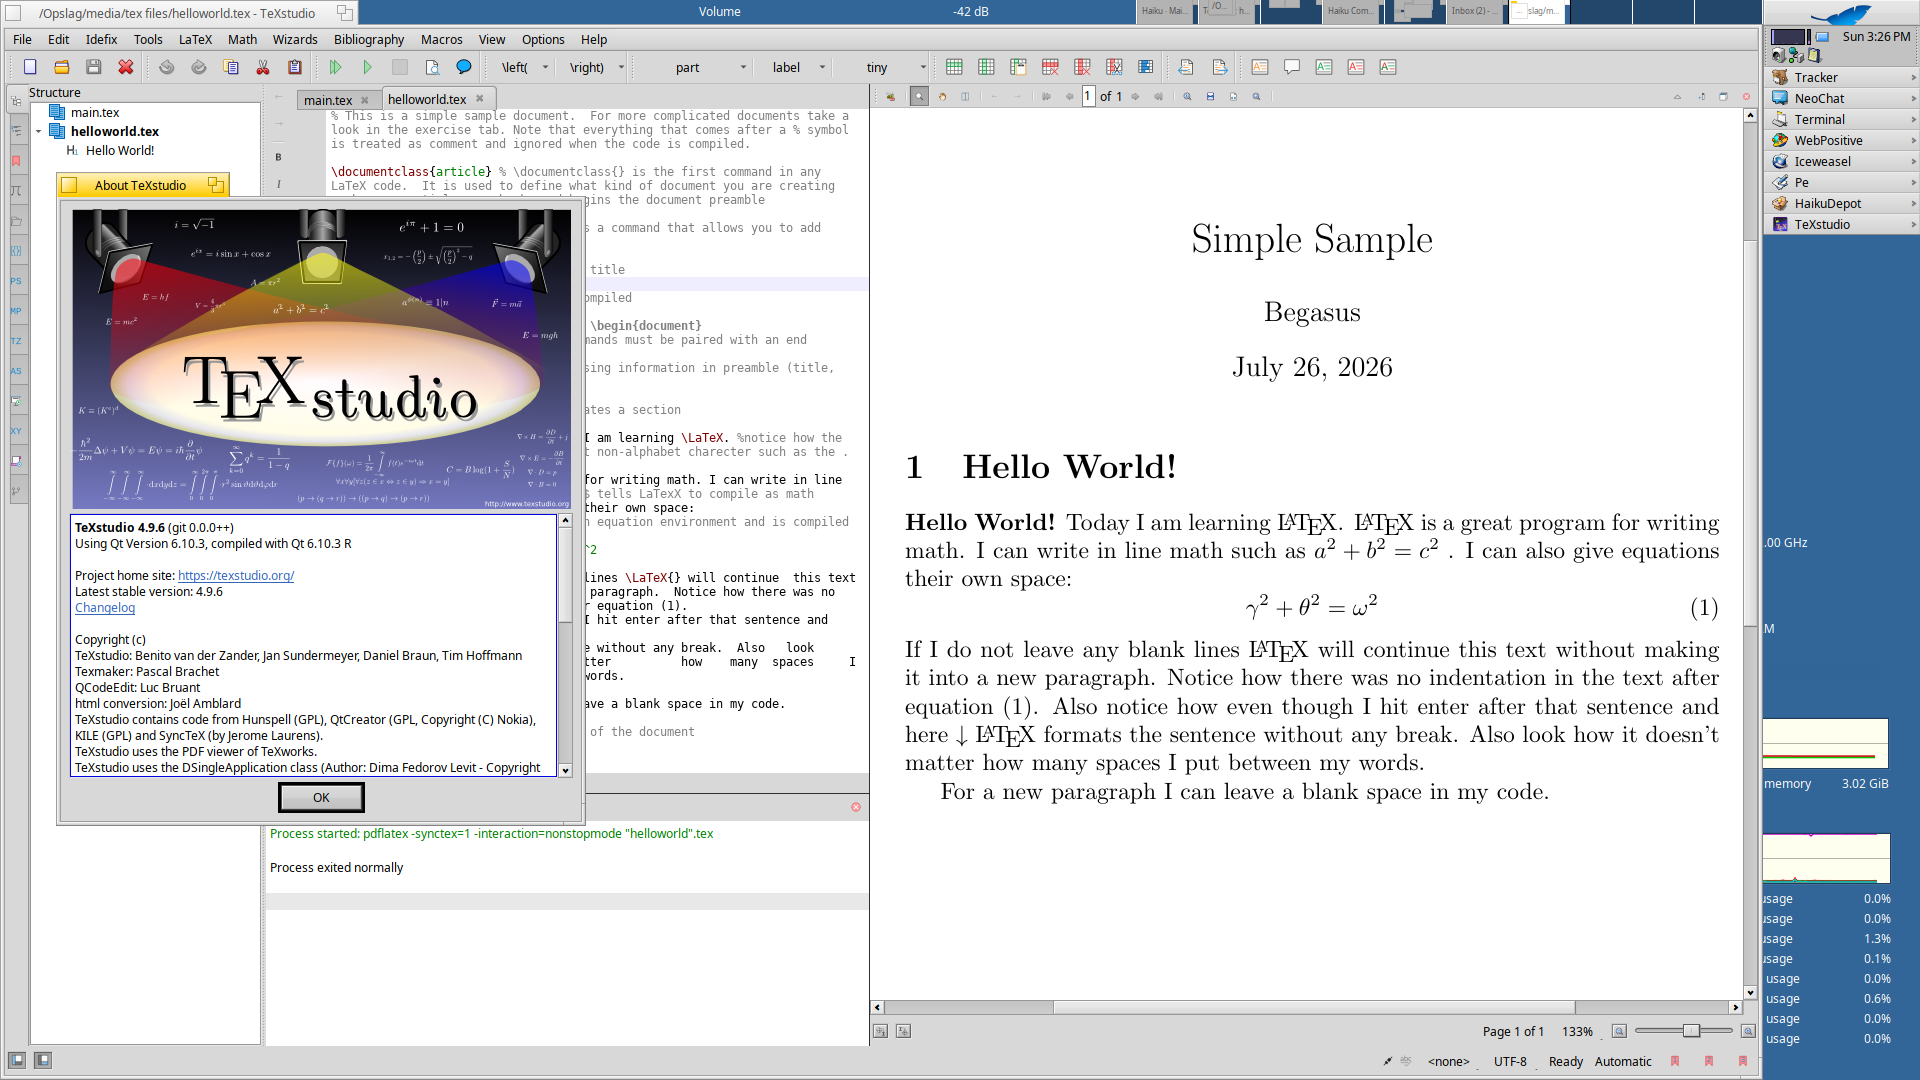Open the View PDF toolbar icon

pyautogui.click(x=432, y=67)
